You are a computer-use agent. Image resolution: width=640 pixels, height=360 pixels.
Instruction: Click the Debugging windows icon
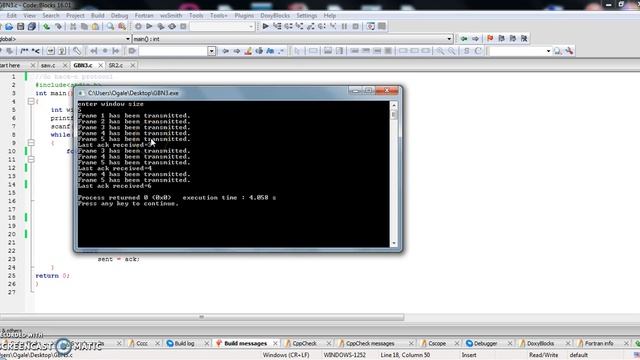pos(371,27)
